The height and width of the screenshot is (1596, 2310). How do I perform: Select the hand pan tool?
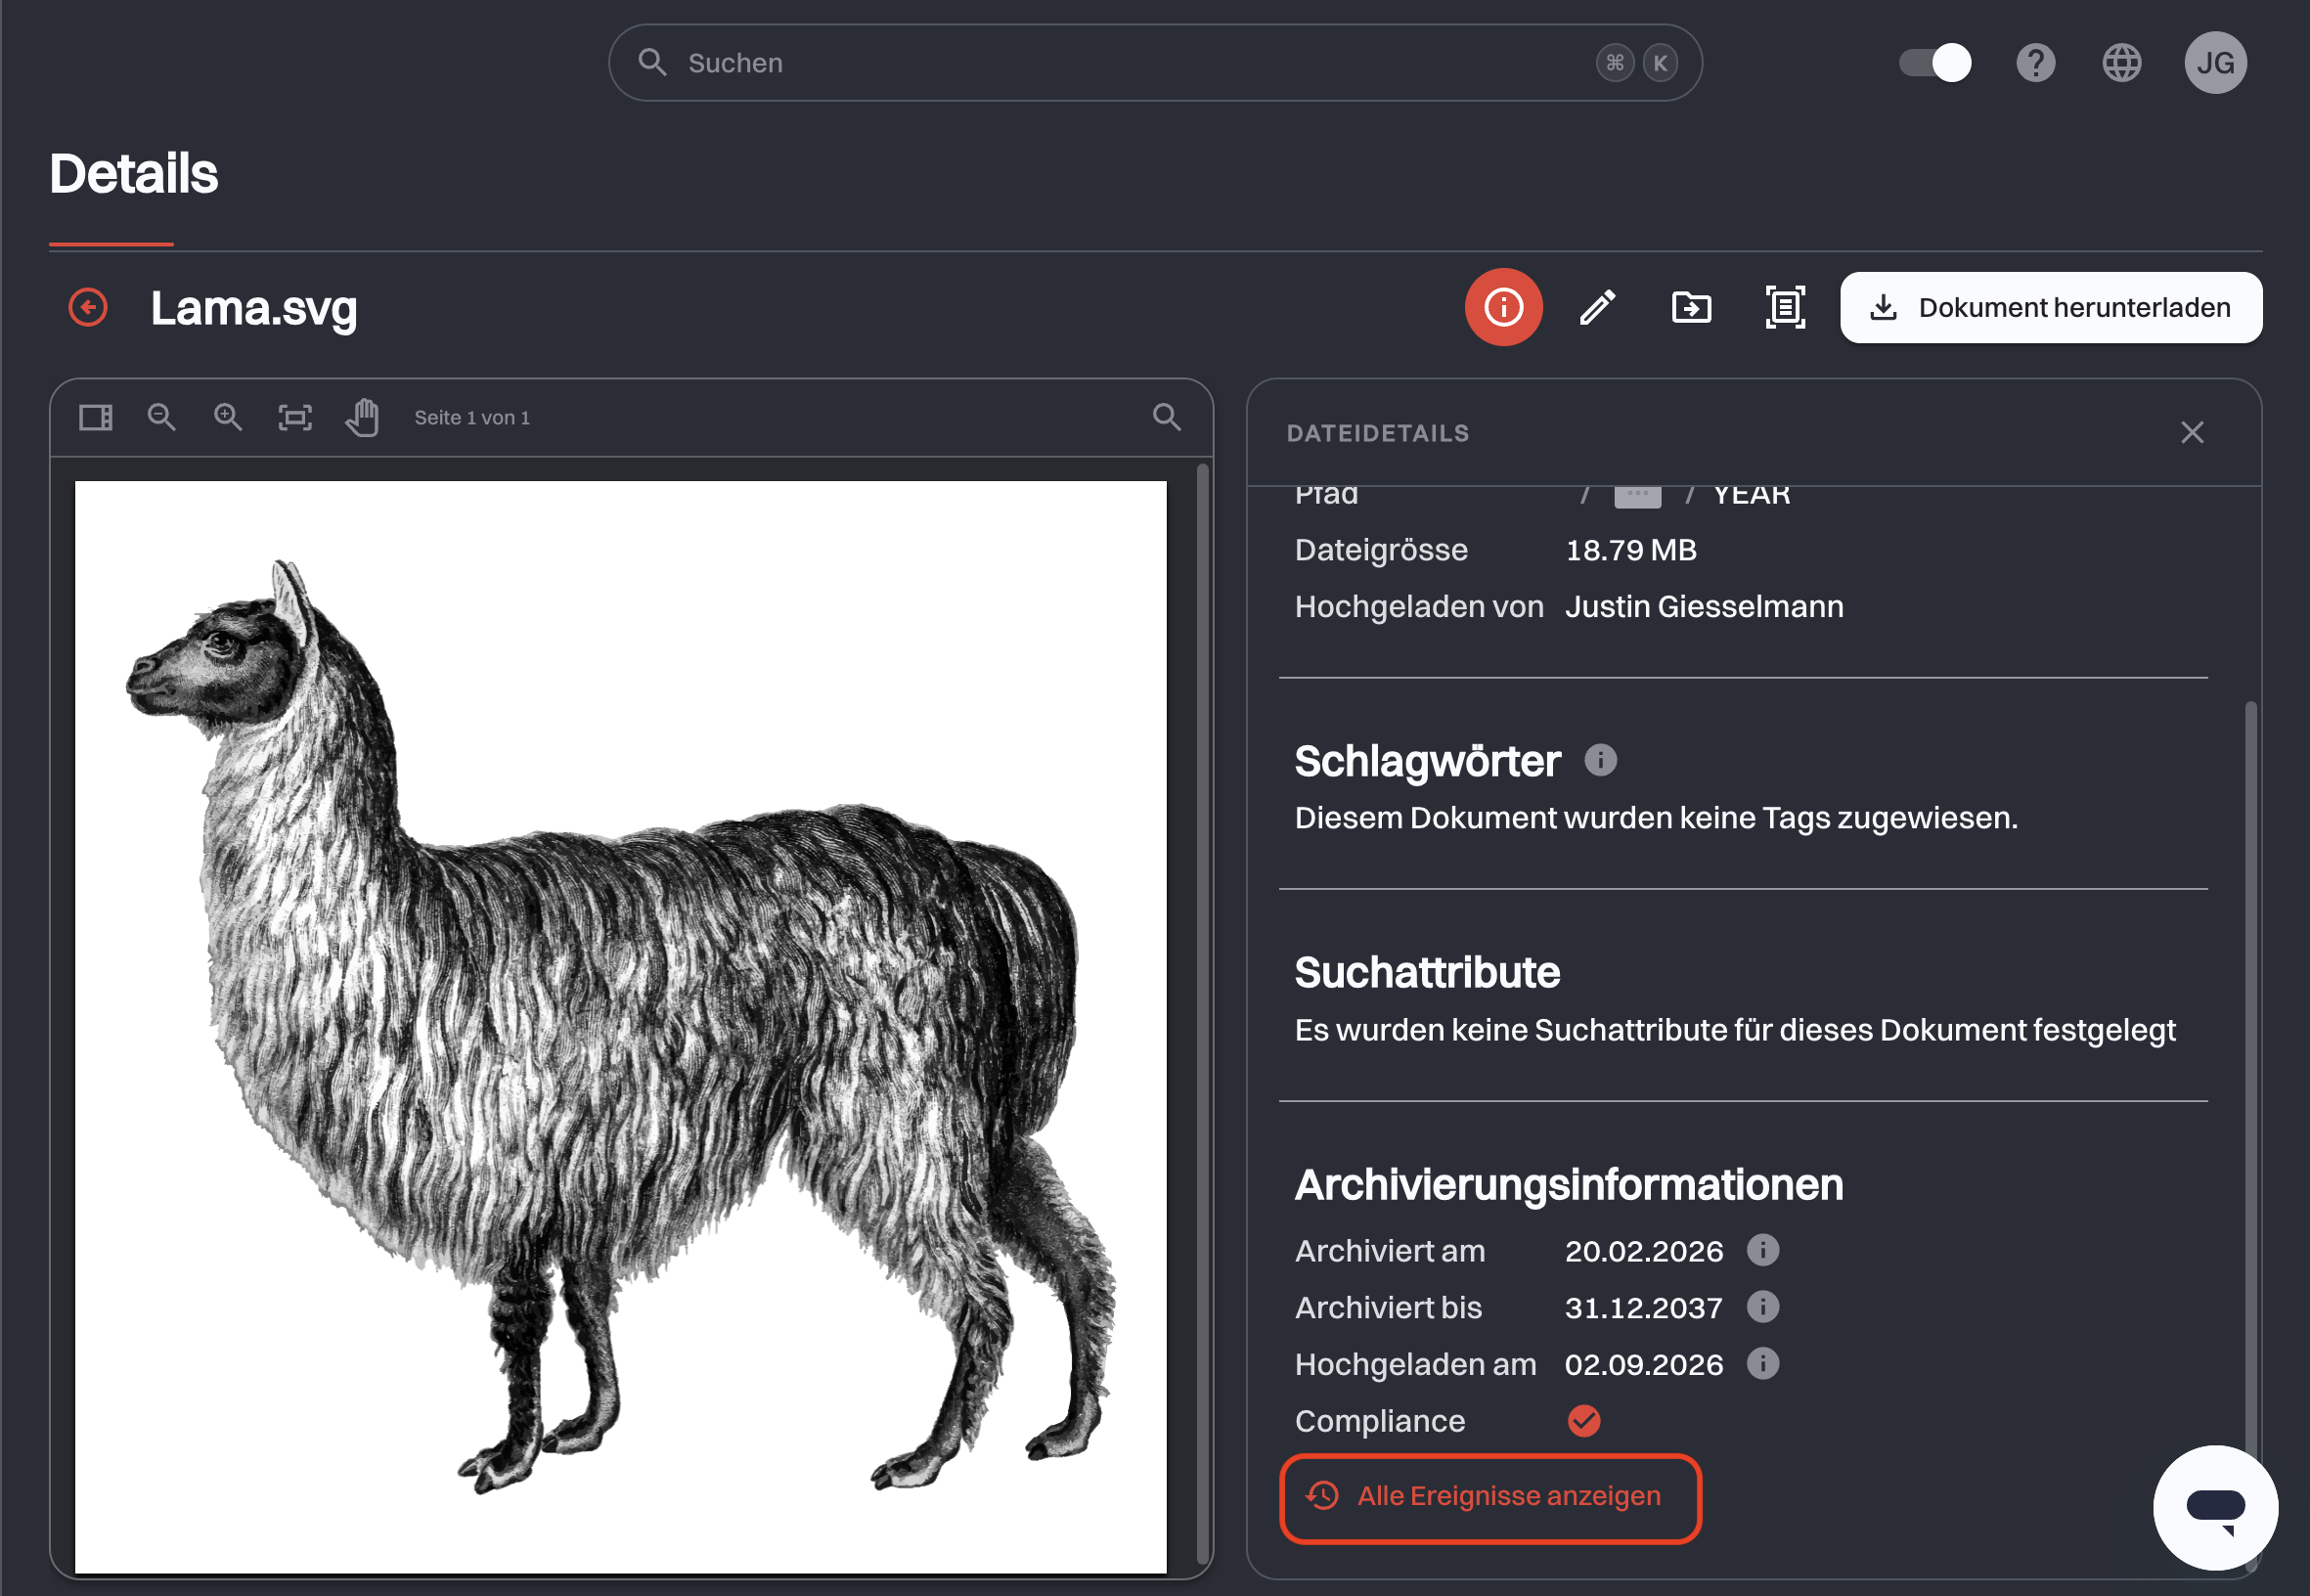[362, 417]
